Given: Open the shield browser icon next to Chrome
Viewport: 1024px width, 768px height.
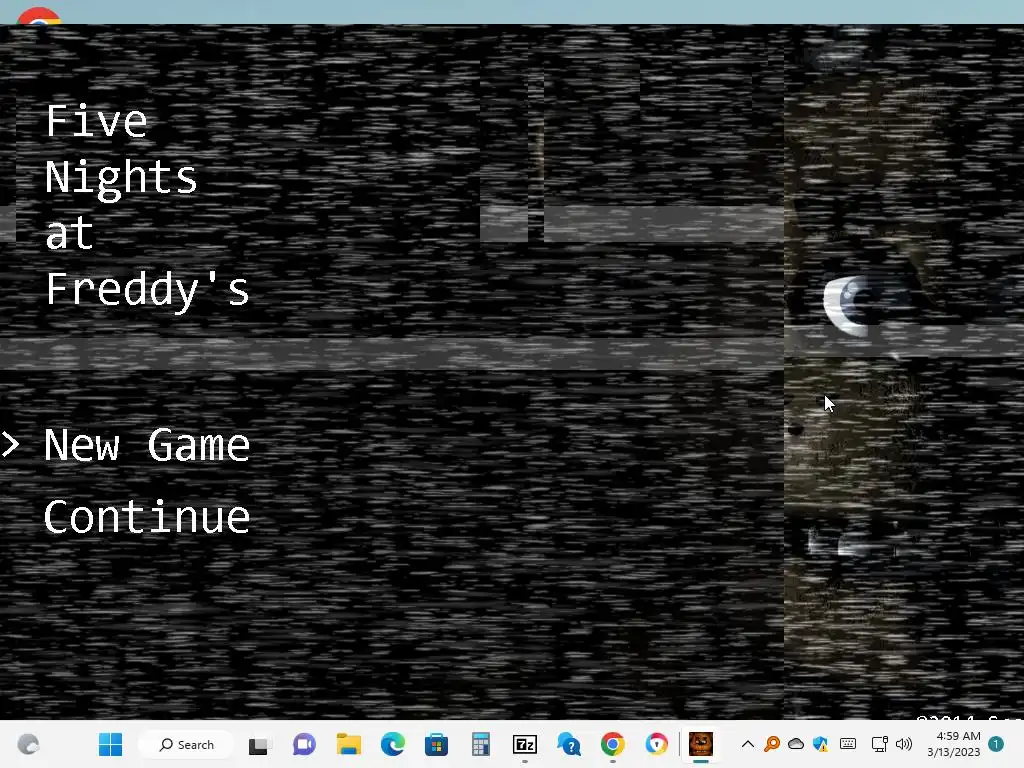Looking at the screenshot, I should click(x=656, y=744).
